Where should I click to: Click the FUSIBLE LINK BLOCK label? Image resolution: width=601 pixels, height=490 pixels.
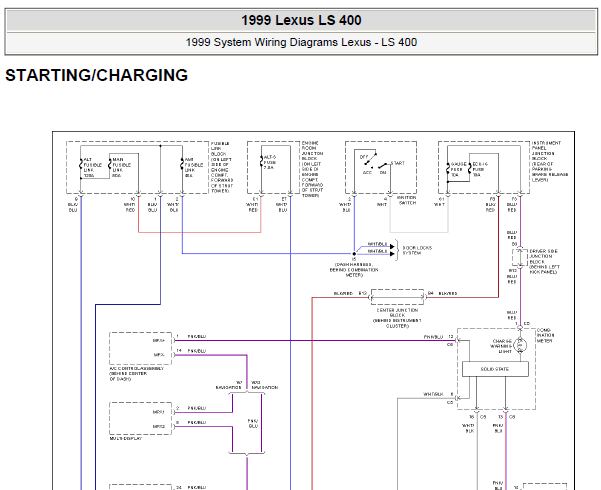(x=222, y=167)
